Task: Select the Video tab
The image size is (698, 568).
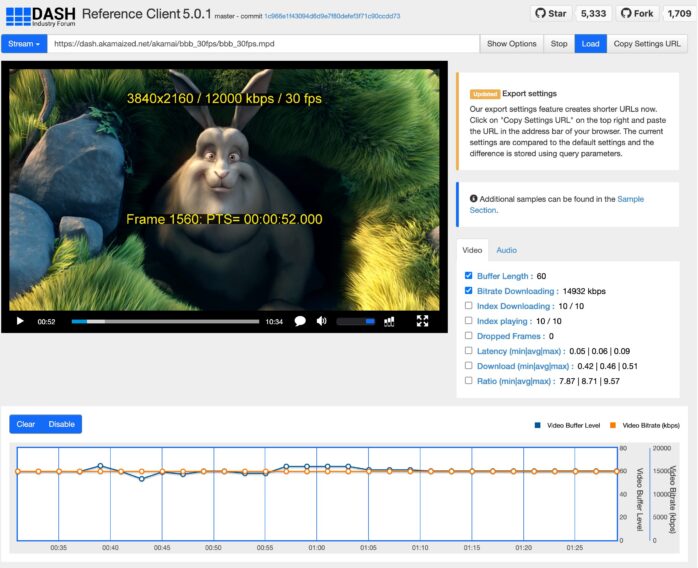Action: point(472,250)
